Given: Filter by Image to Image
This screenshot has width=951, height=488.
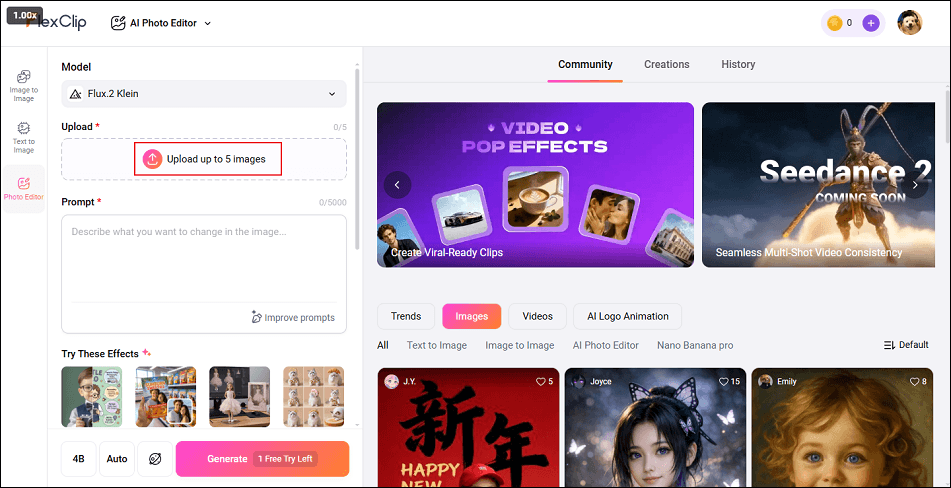Looking at the screenshot, I should pos(520,345).
